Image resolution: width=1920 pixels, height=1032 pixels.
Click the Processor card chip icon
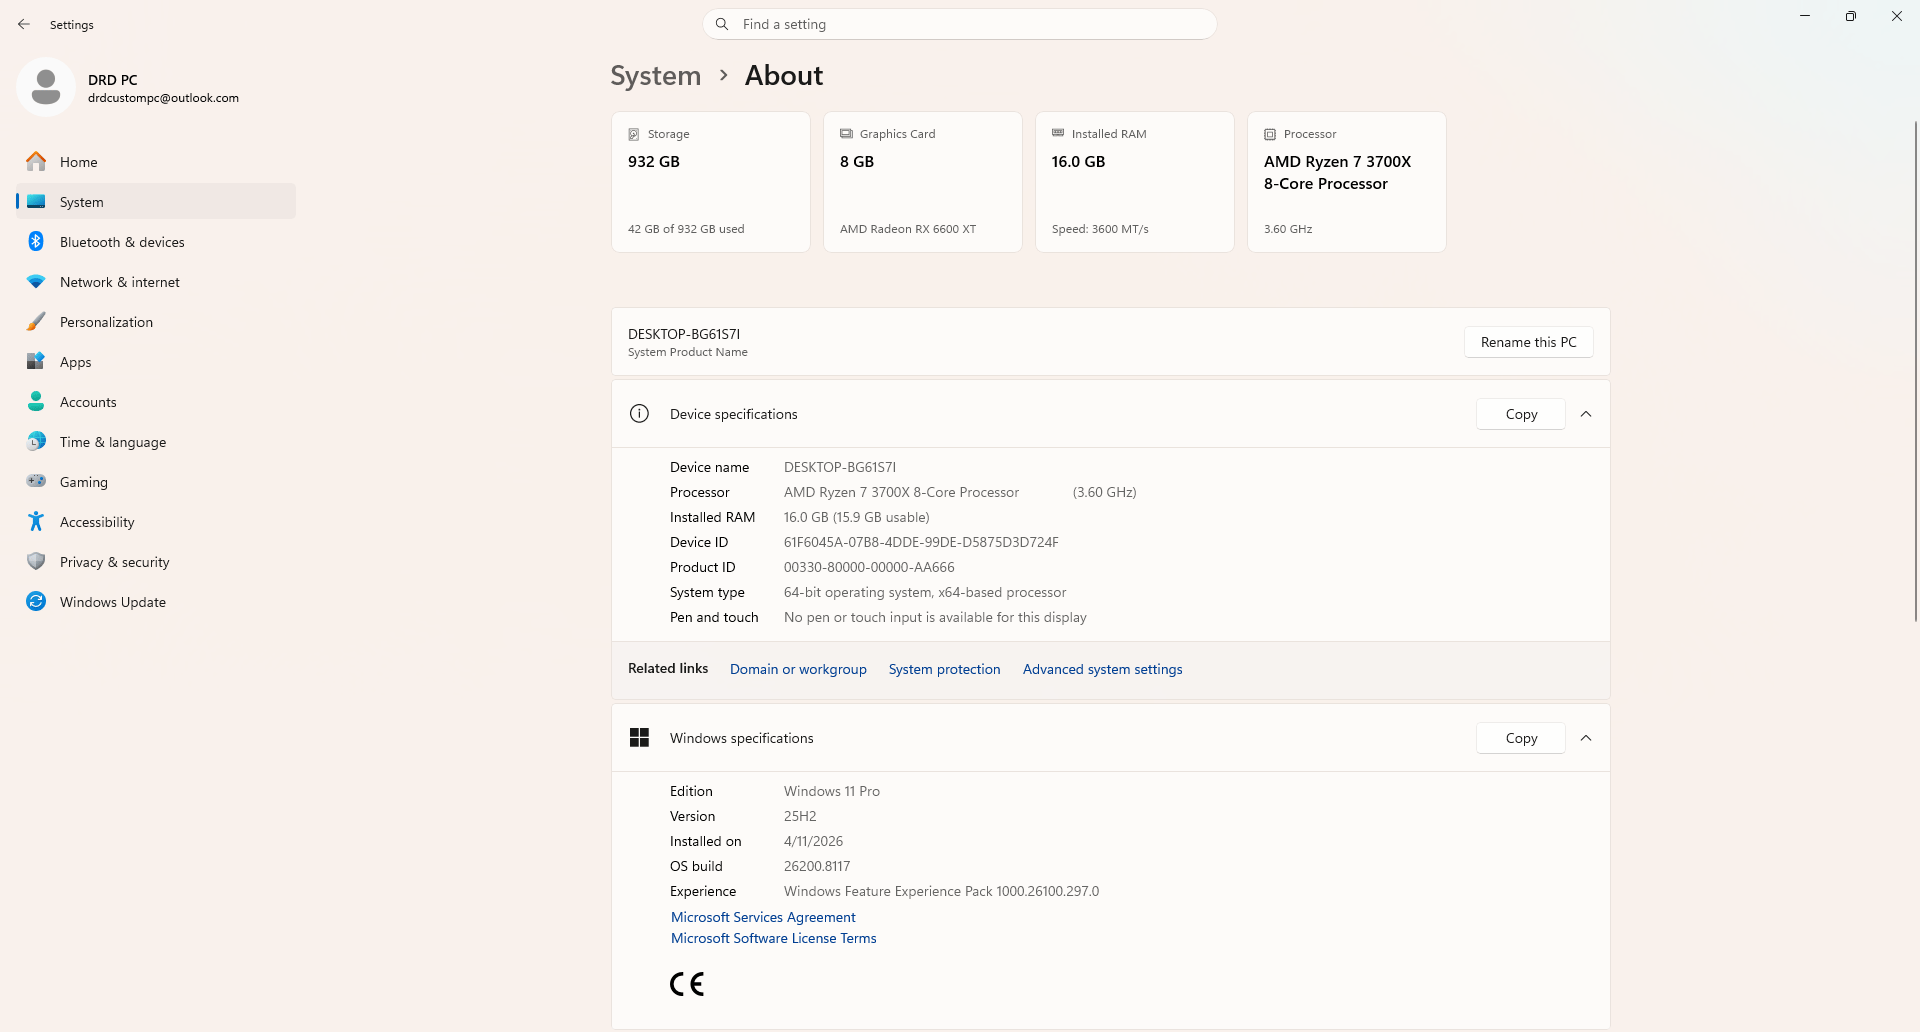[x=1270, y=134]
